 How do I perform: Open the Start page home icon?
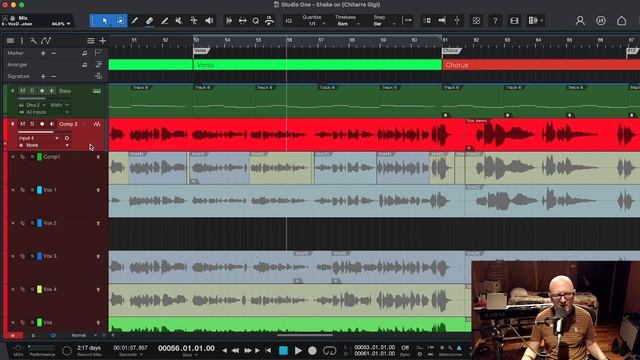tap(621, 20)
